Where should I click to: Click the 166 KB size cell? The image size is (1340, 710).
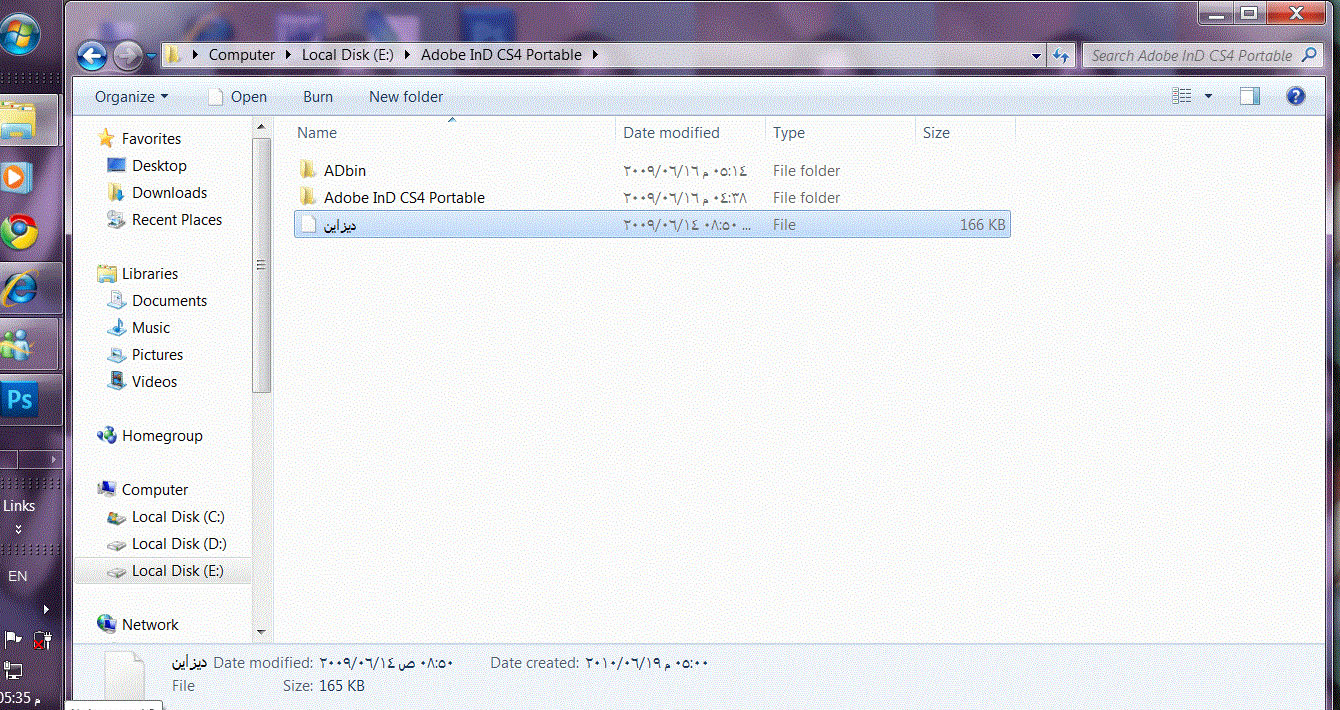pyautogui.click(x=982, y=225)
